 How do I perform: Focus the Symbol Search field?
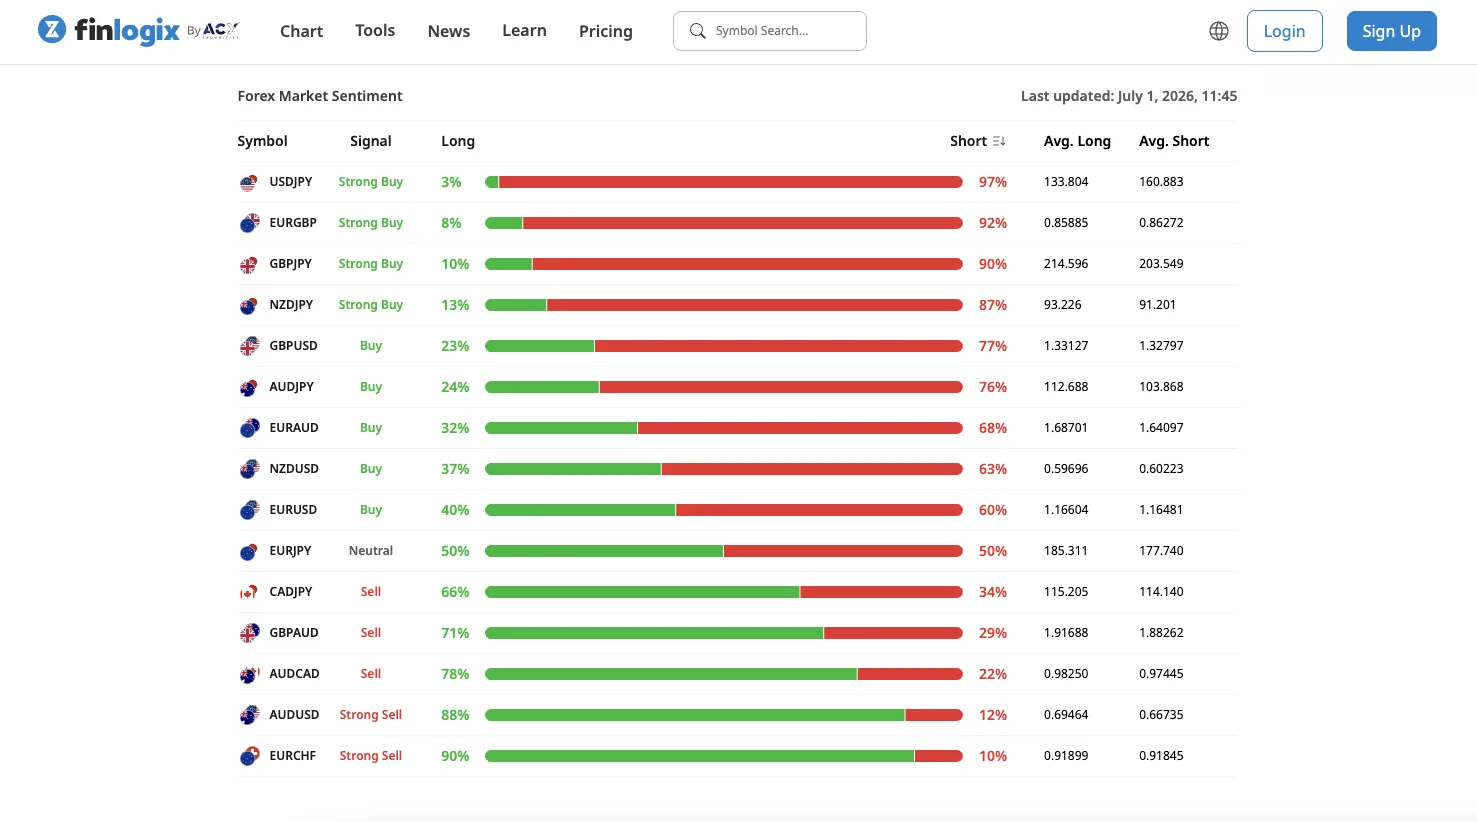pos(770,31)
